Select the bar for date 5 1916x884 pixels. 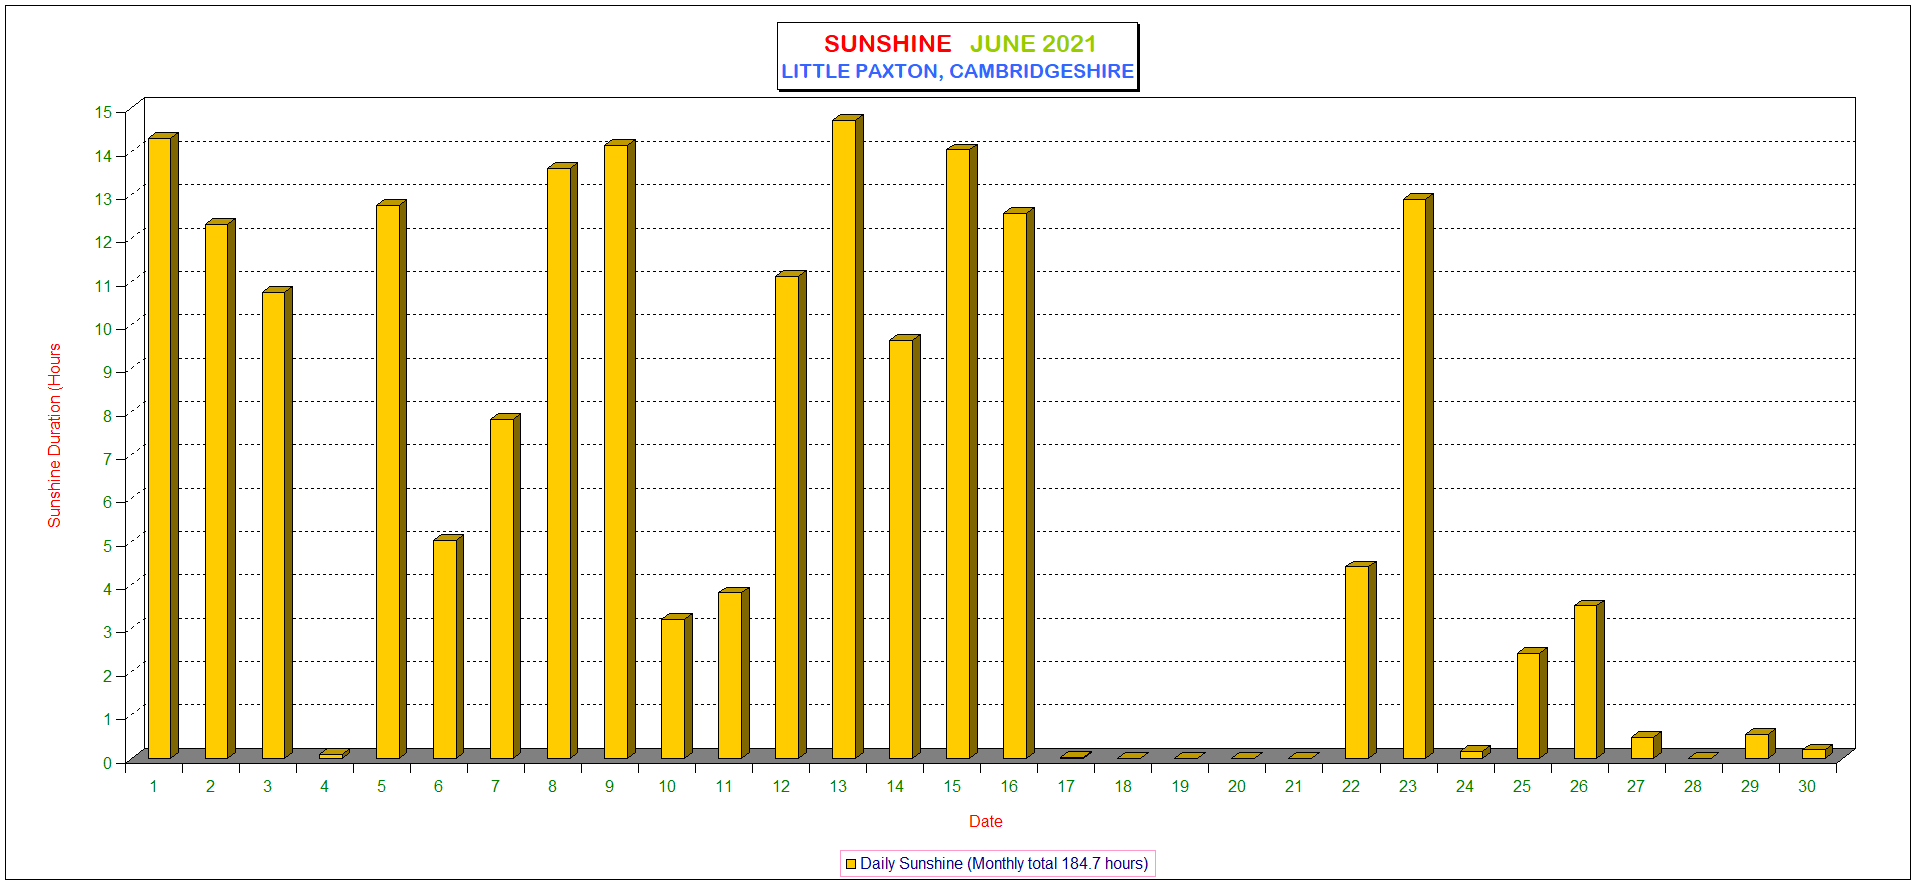coord(391,480)
